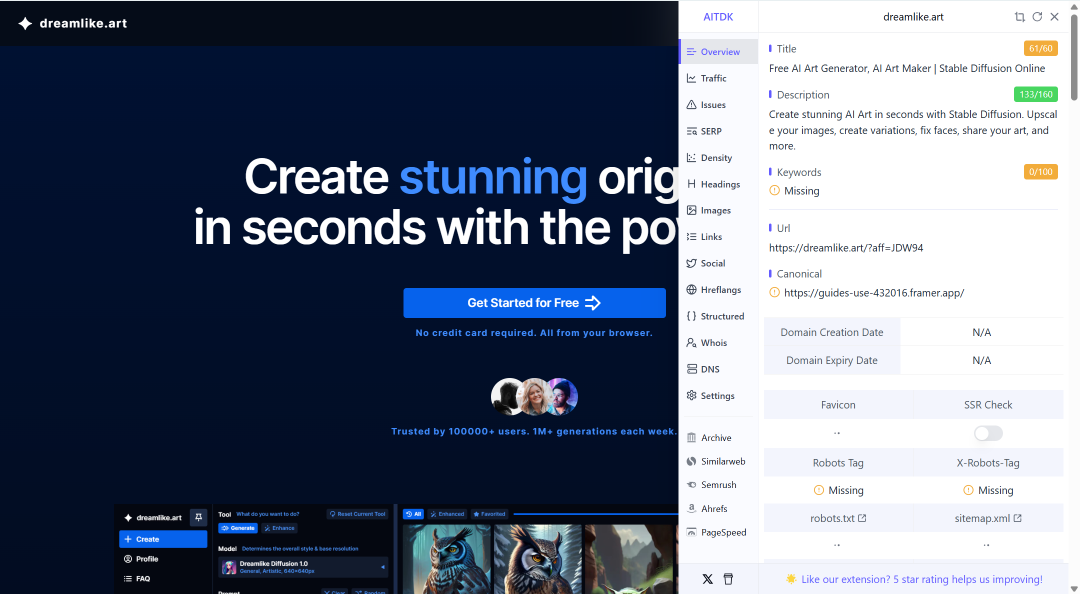The height and width of the screenshot is (594, 1080).
Task: Select the canonical URL guides-use-432016.framer.app
Action: tap(874, 293)
